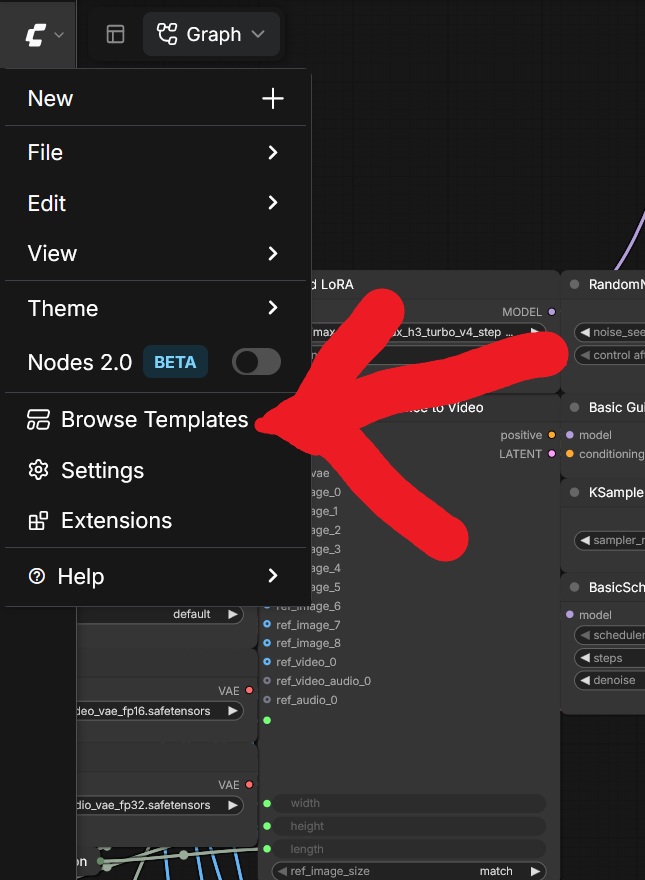Click the Extensions puzzle icon

38,521
